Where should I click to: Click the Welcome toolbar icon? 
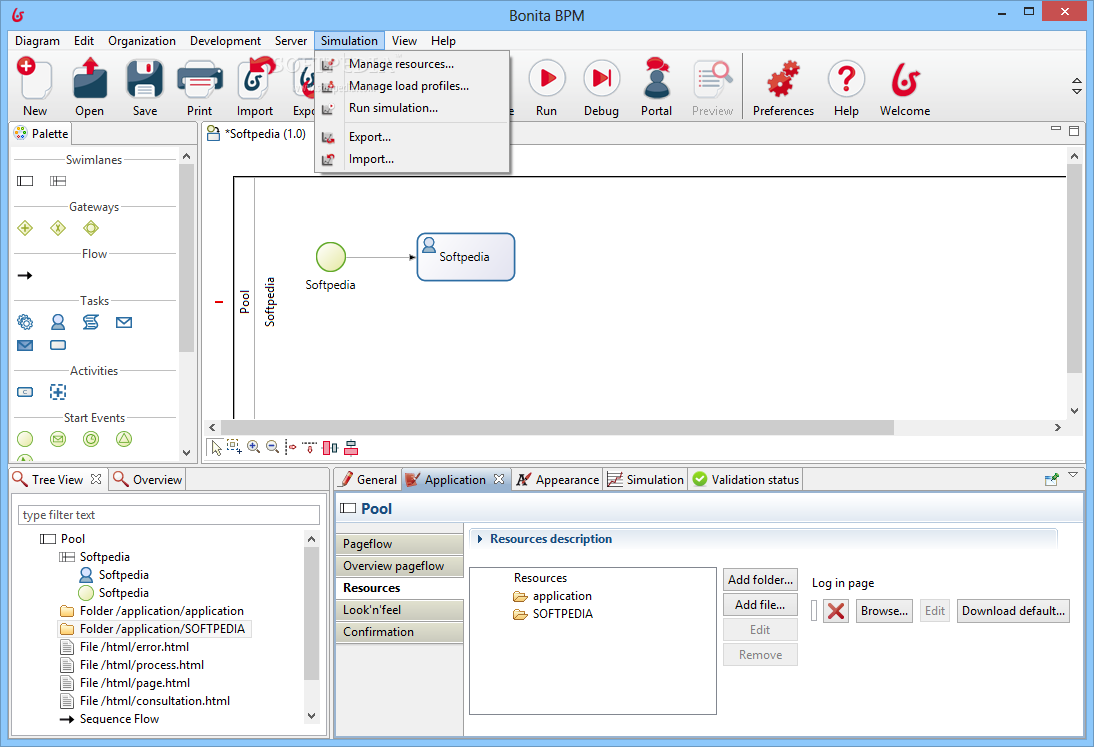coord(905,79)
